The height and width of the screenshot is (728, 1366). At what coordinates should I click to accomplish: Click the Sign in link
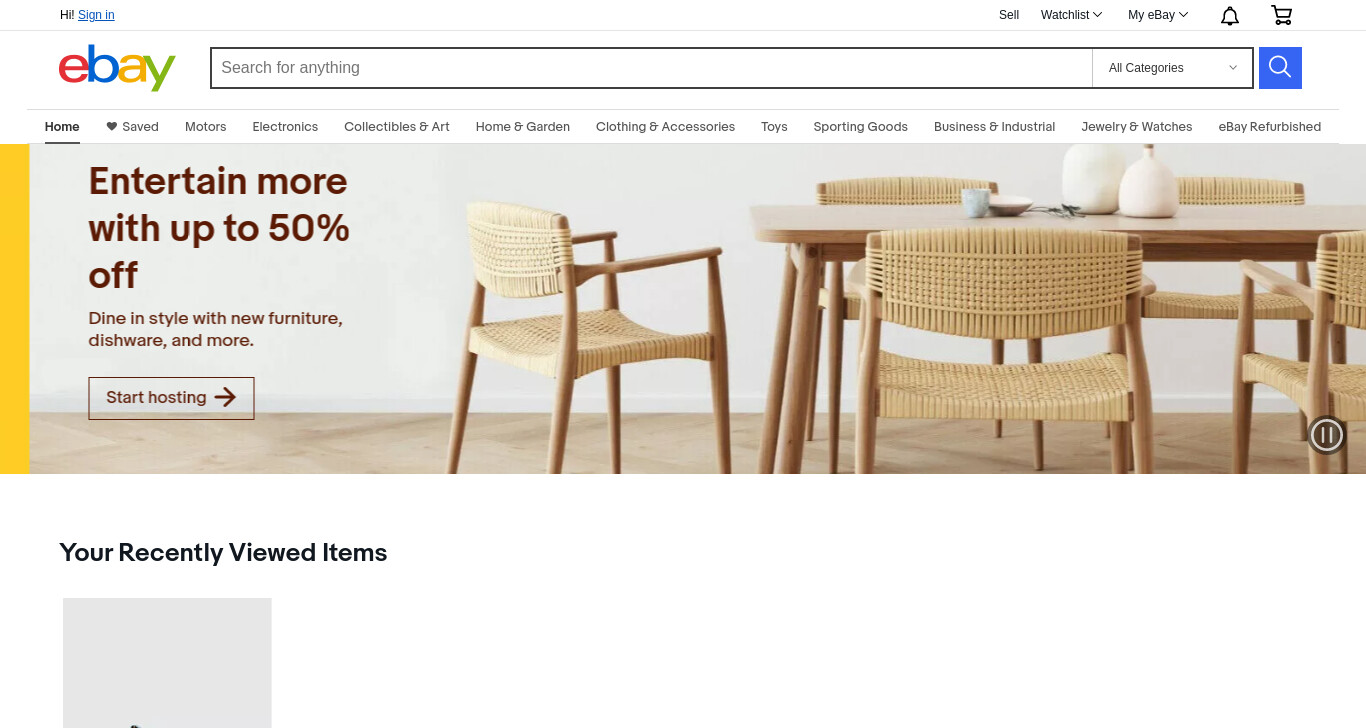pyautogui.click(x=96, y=15)
